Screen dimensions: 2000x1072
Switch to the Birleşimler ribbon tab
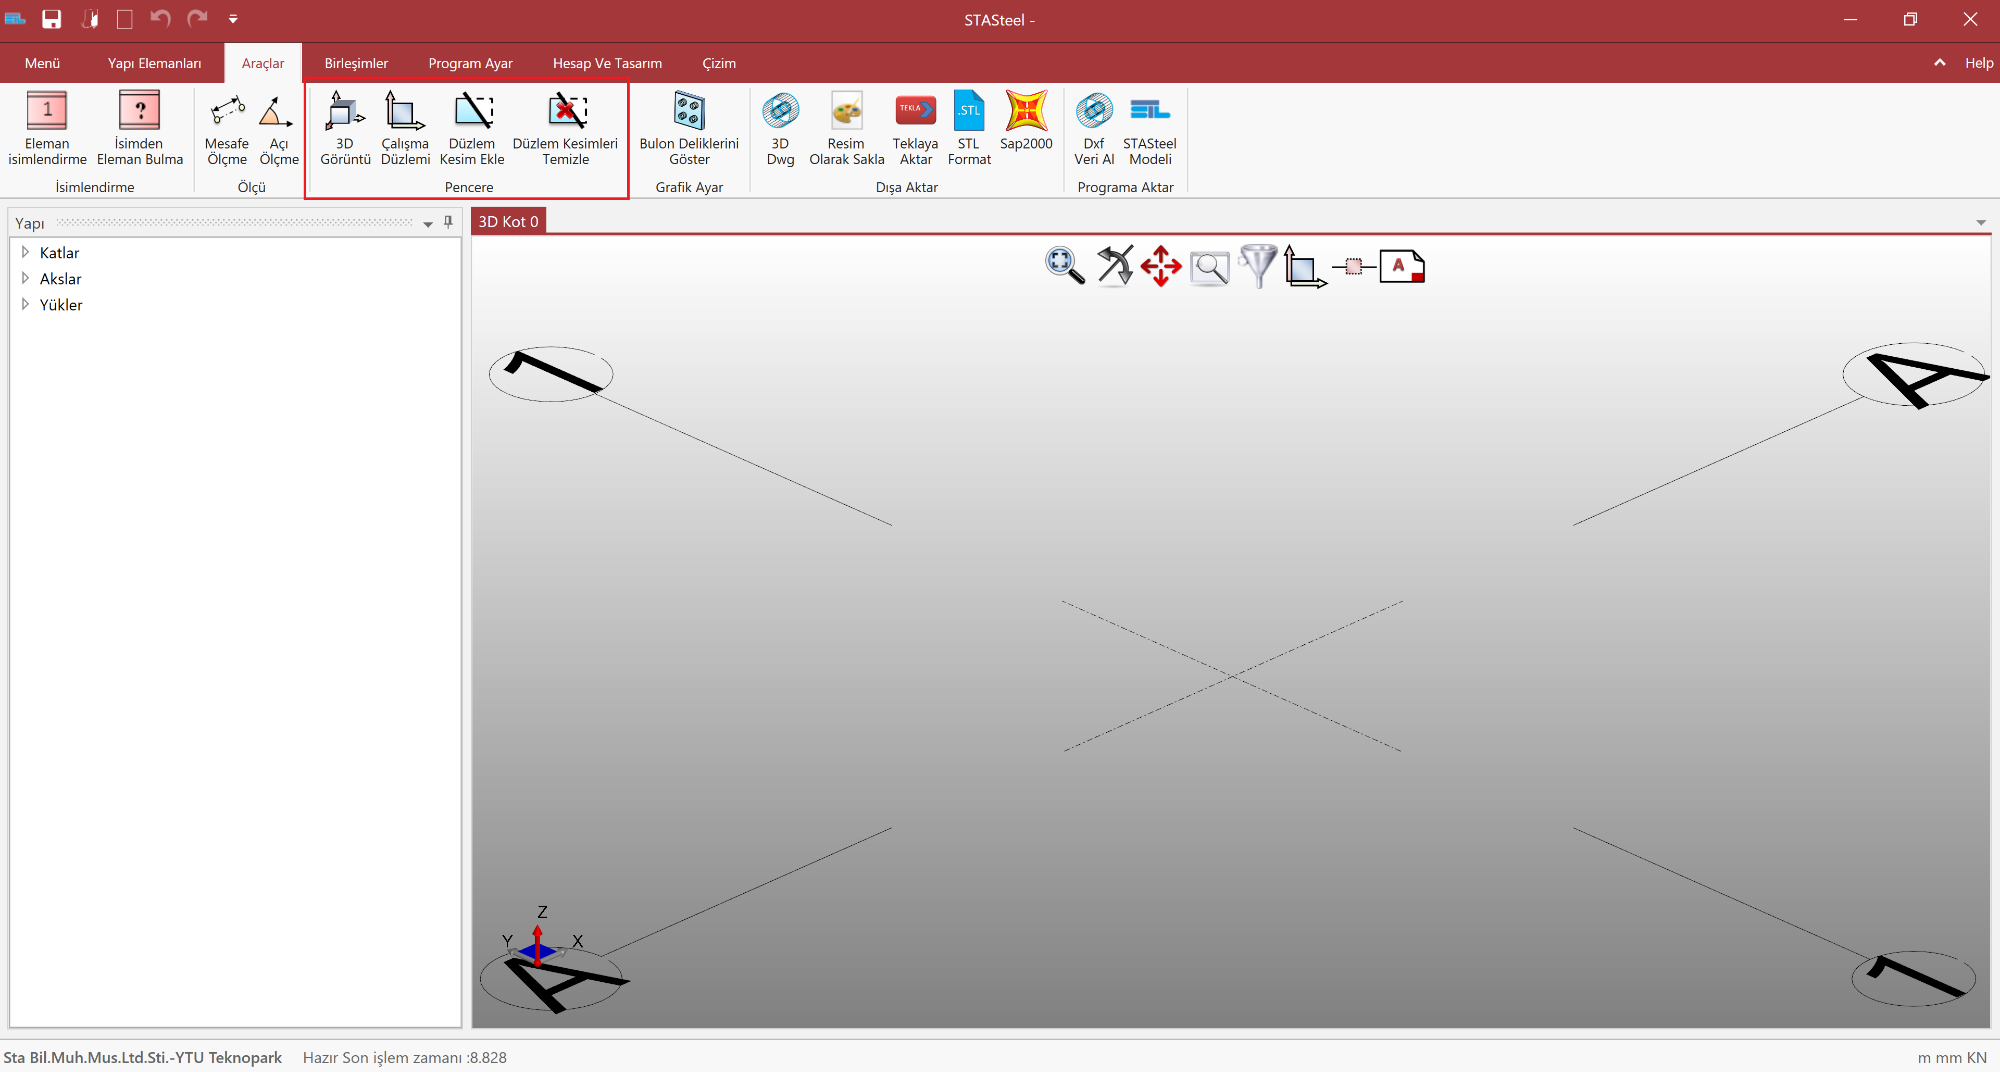click(x=356, y=63)
